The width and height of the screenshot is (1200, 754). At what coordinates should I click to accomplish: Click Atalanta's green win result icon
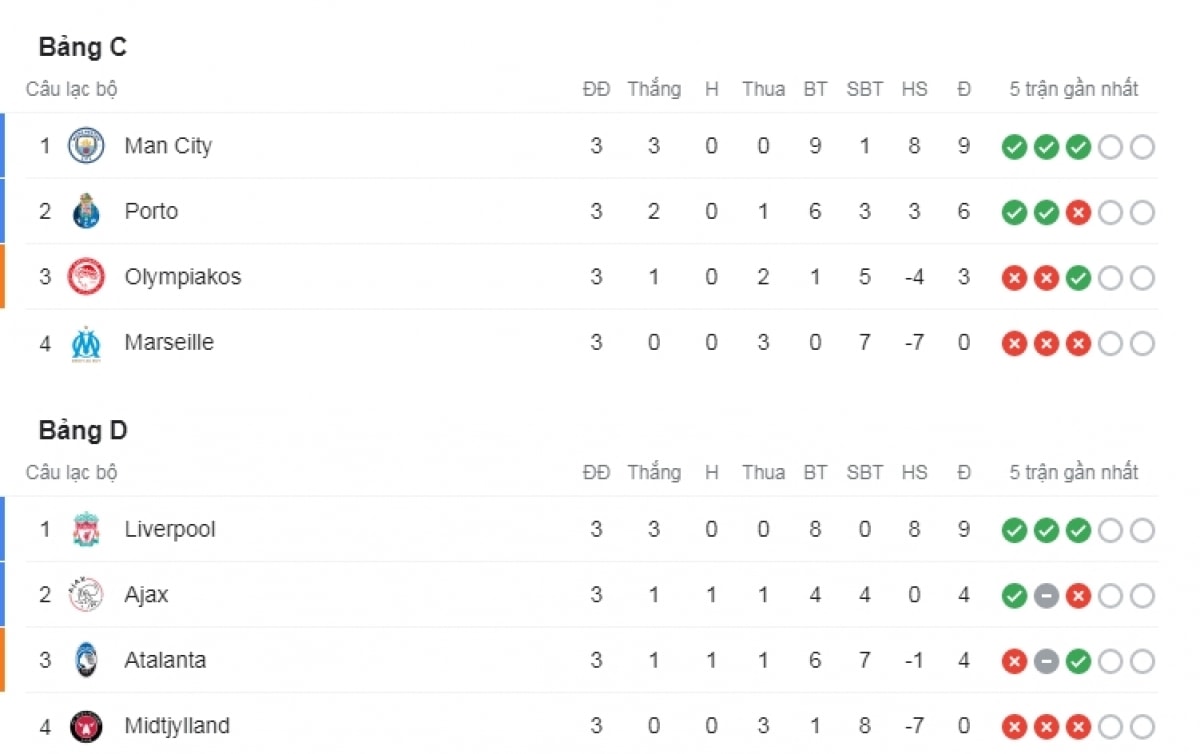pyautogui.click(x=1078, y=662)
